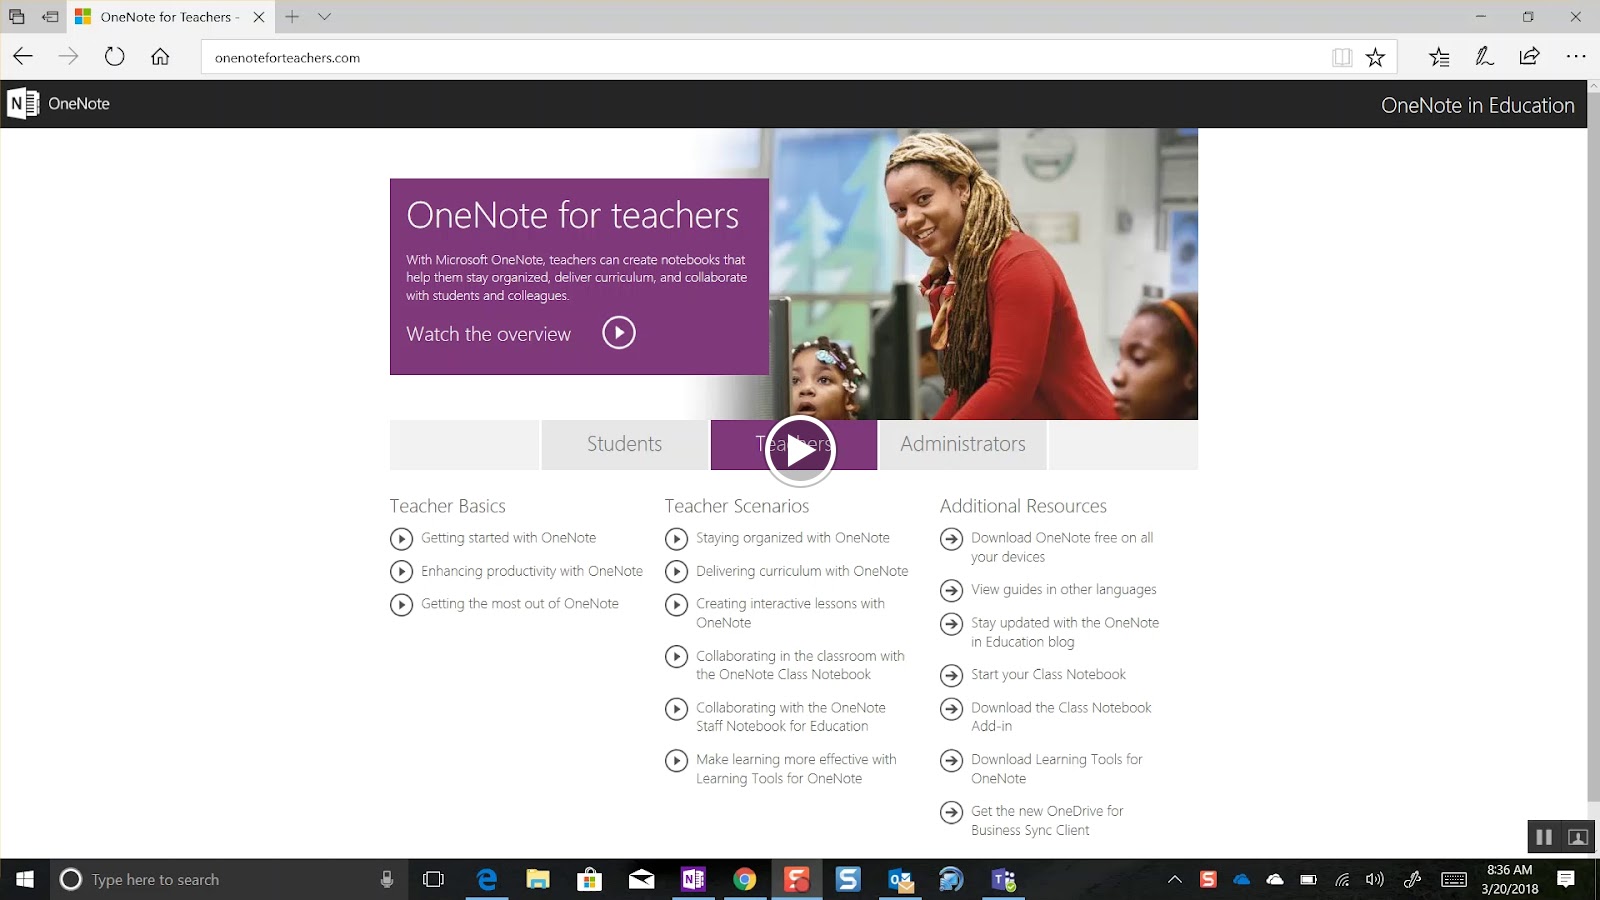
Task: Click Get the new OneDrive Sync Client
Action: coord(1047,821)
